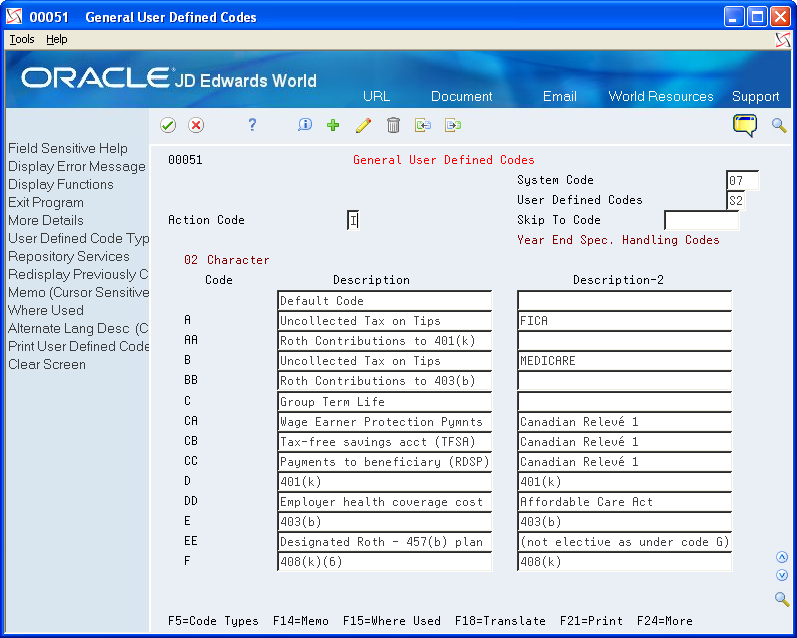
Task: Click Wage Earner Protection Pymnts field
Action: click(385, 421)
